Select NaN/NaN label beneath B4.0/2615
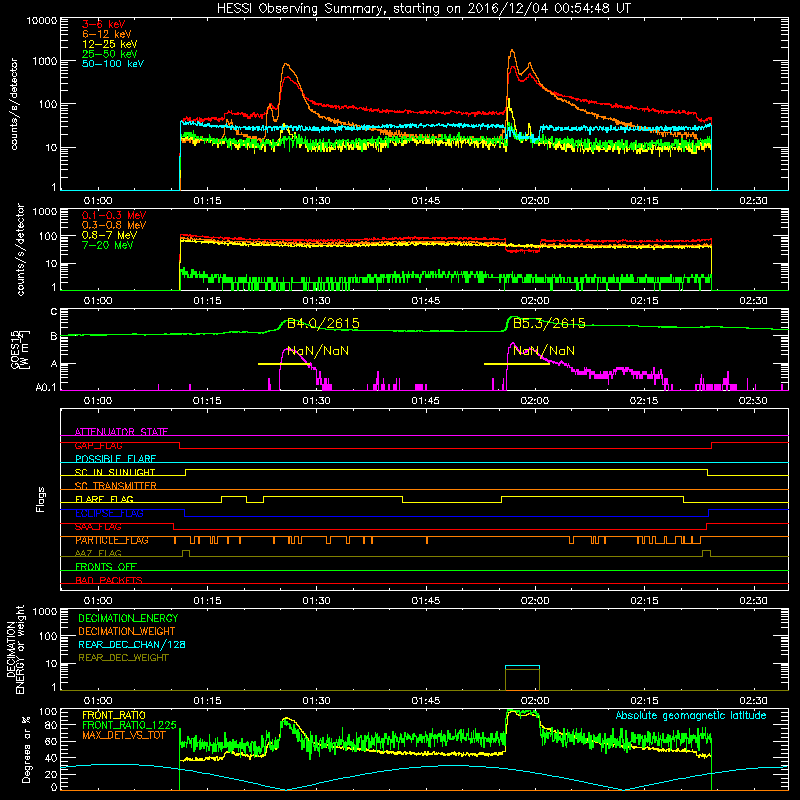The image size is (800, 800). tap(318, 351)
